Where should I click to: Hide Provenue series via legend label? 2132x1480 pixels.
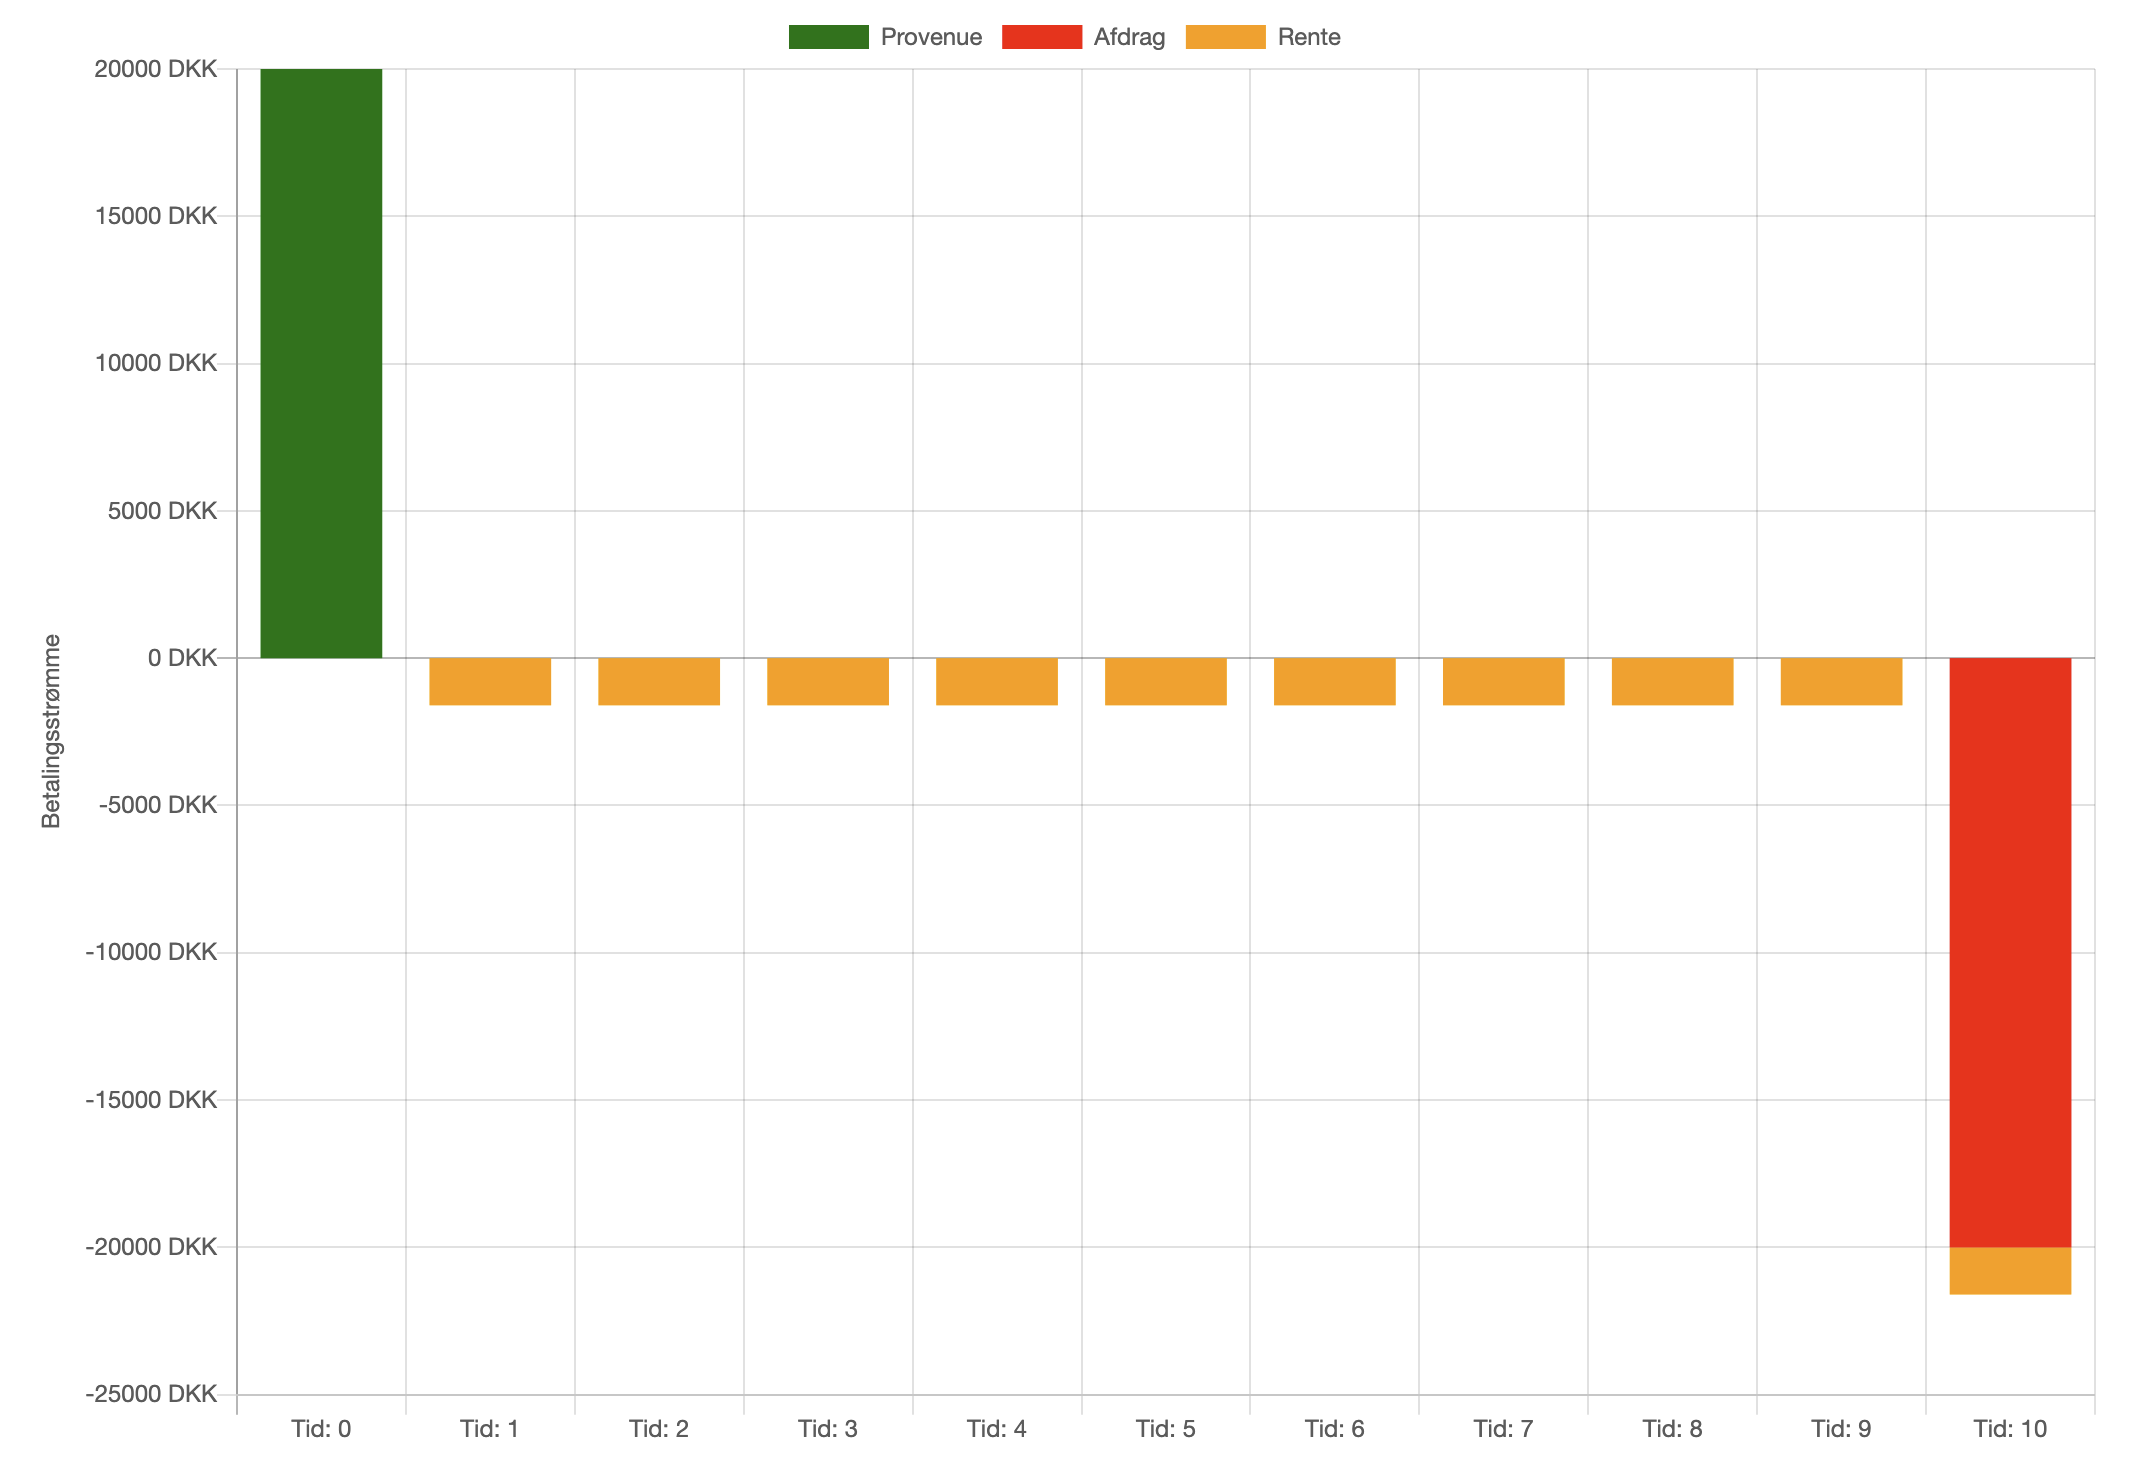[x=931, y=37]
